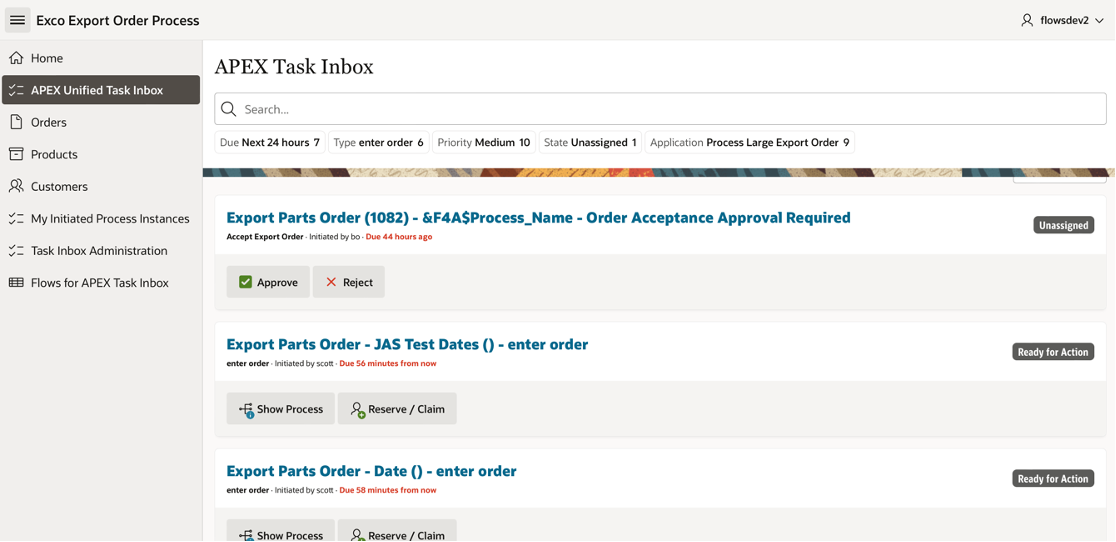Show Process for Export Parts Order - Date task
The height and width of the screenshot is (542, 1116).
click(280, 532)
